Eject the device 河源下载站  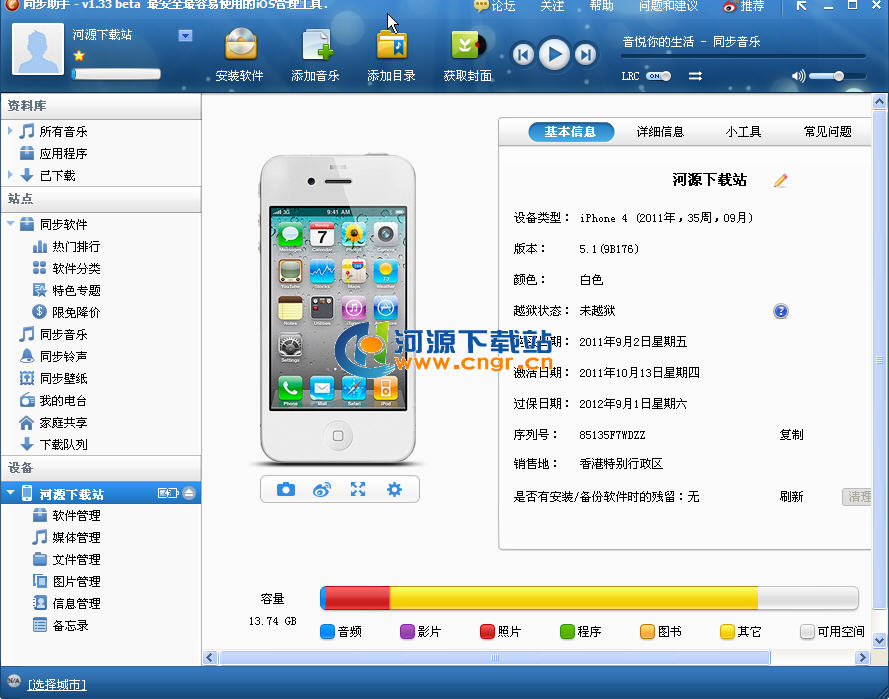[190, 494]
